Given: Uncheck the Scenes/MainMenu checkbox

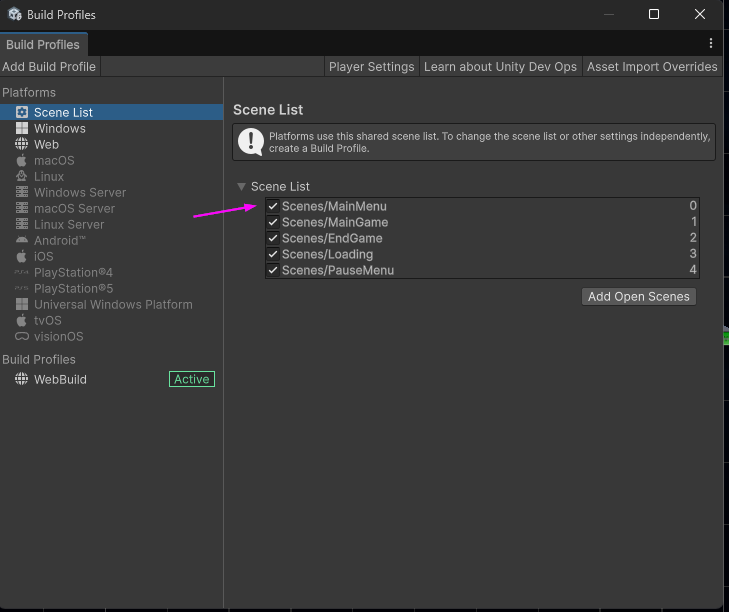Looking at the screenshot, I should 273,206.
